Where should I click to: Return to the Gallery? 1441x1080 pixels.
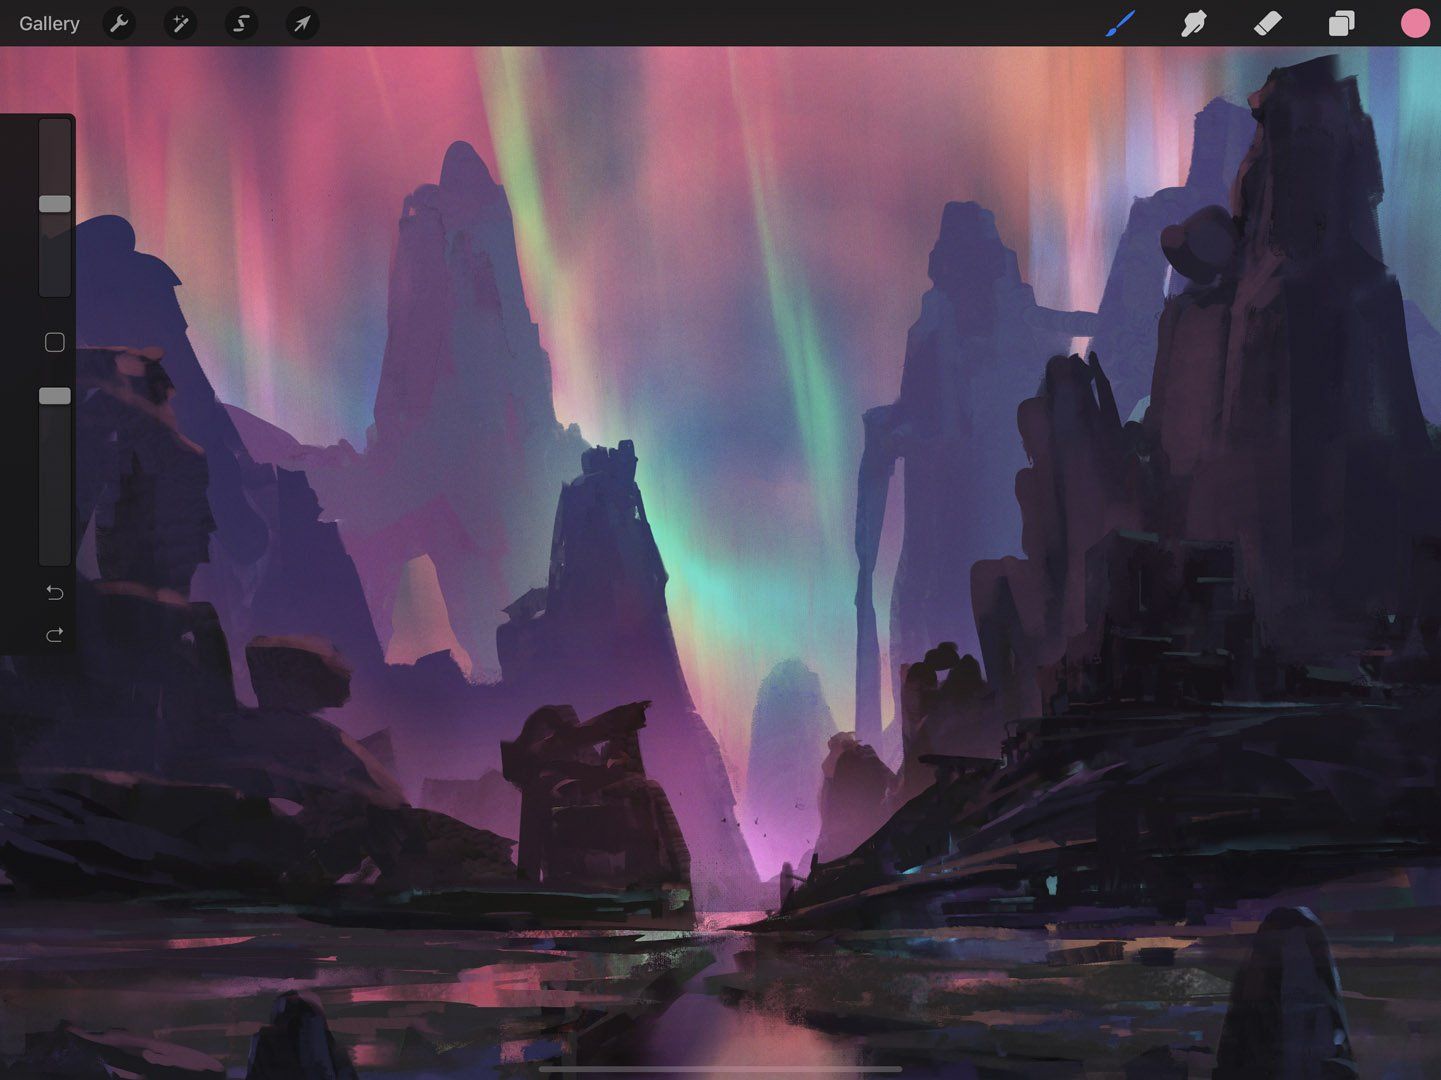(49, 23)
